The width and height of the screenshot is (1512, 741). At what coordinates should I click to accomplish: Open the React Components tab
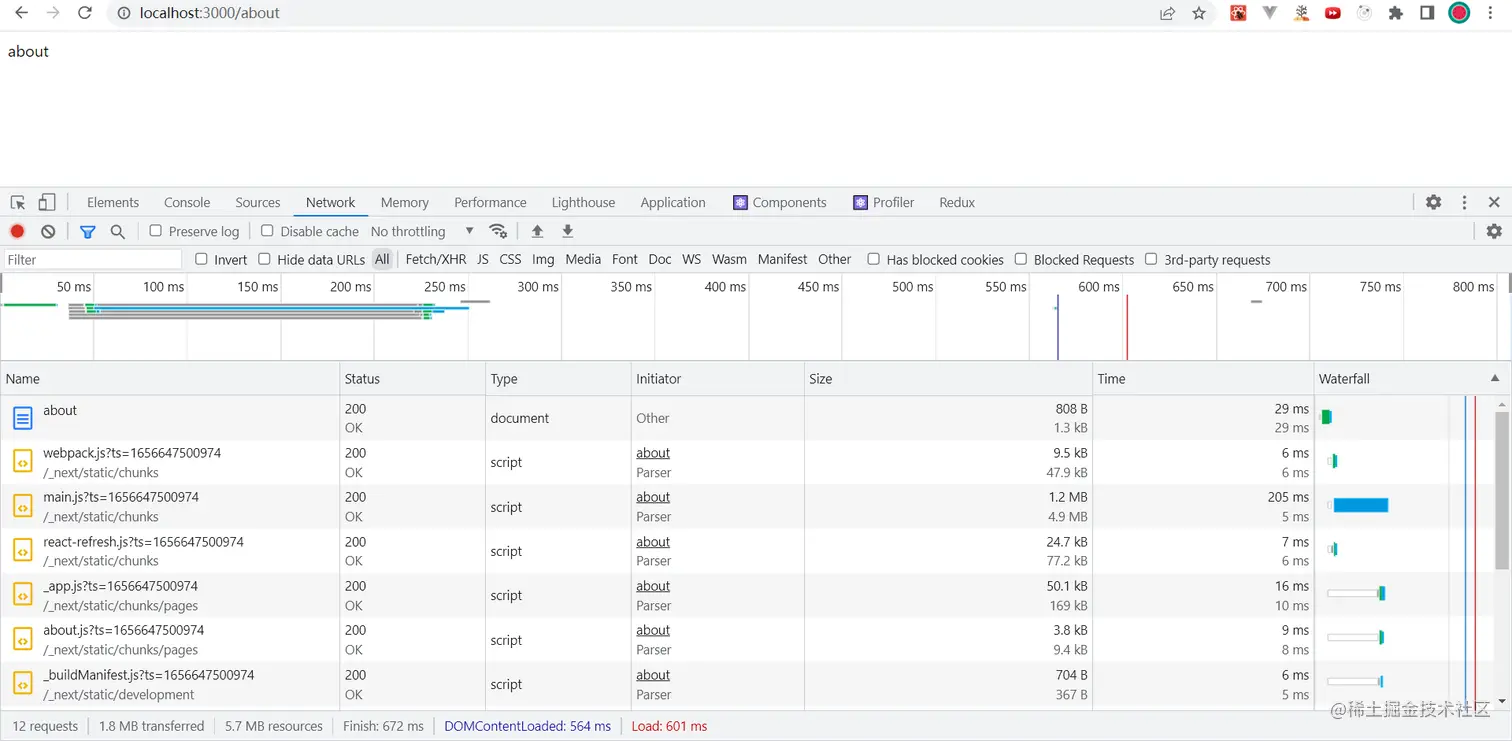[x=780, y=202]
